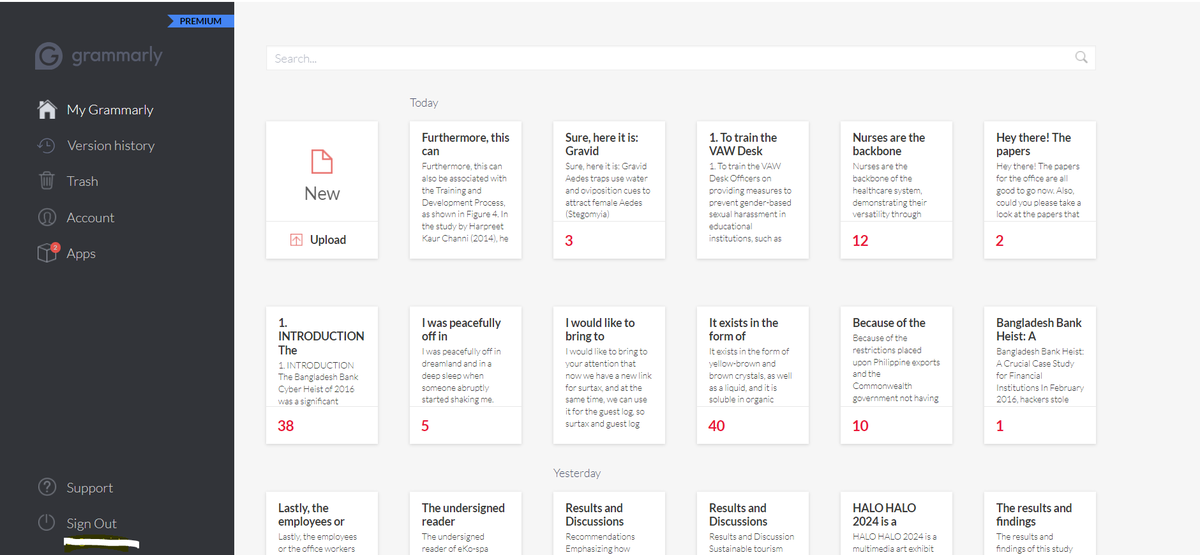Click issue count 12 on Nurses card
The image size is (1200, 555).
(x=860, y=241)
